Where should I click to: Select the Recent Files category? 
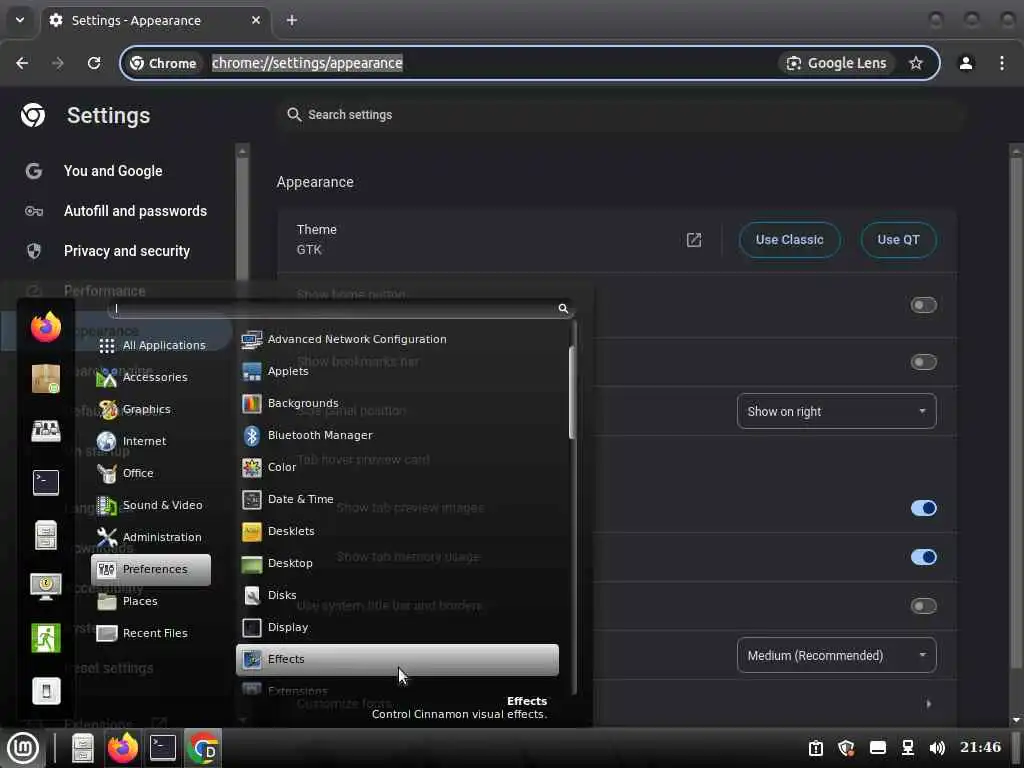(152, 633)
